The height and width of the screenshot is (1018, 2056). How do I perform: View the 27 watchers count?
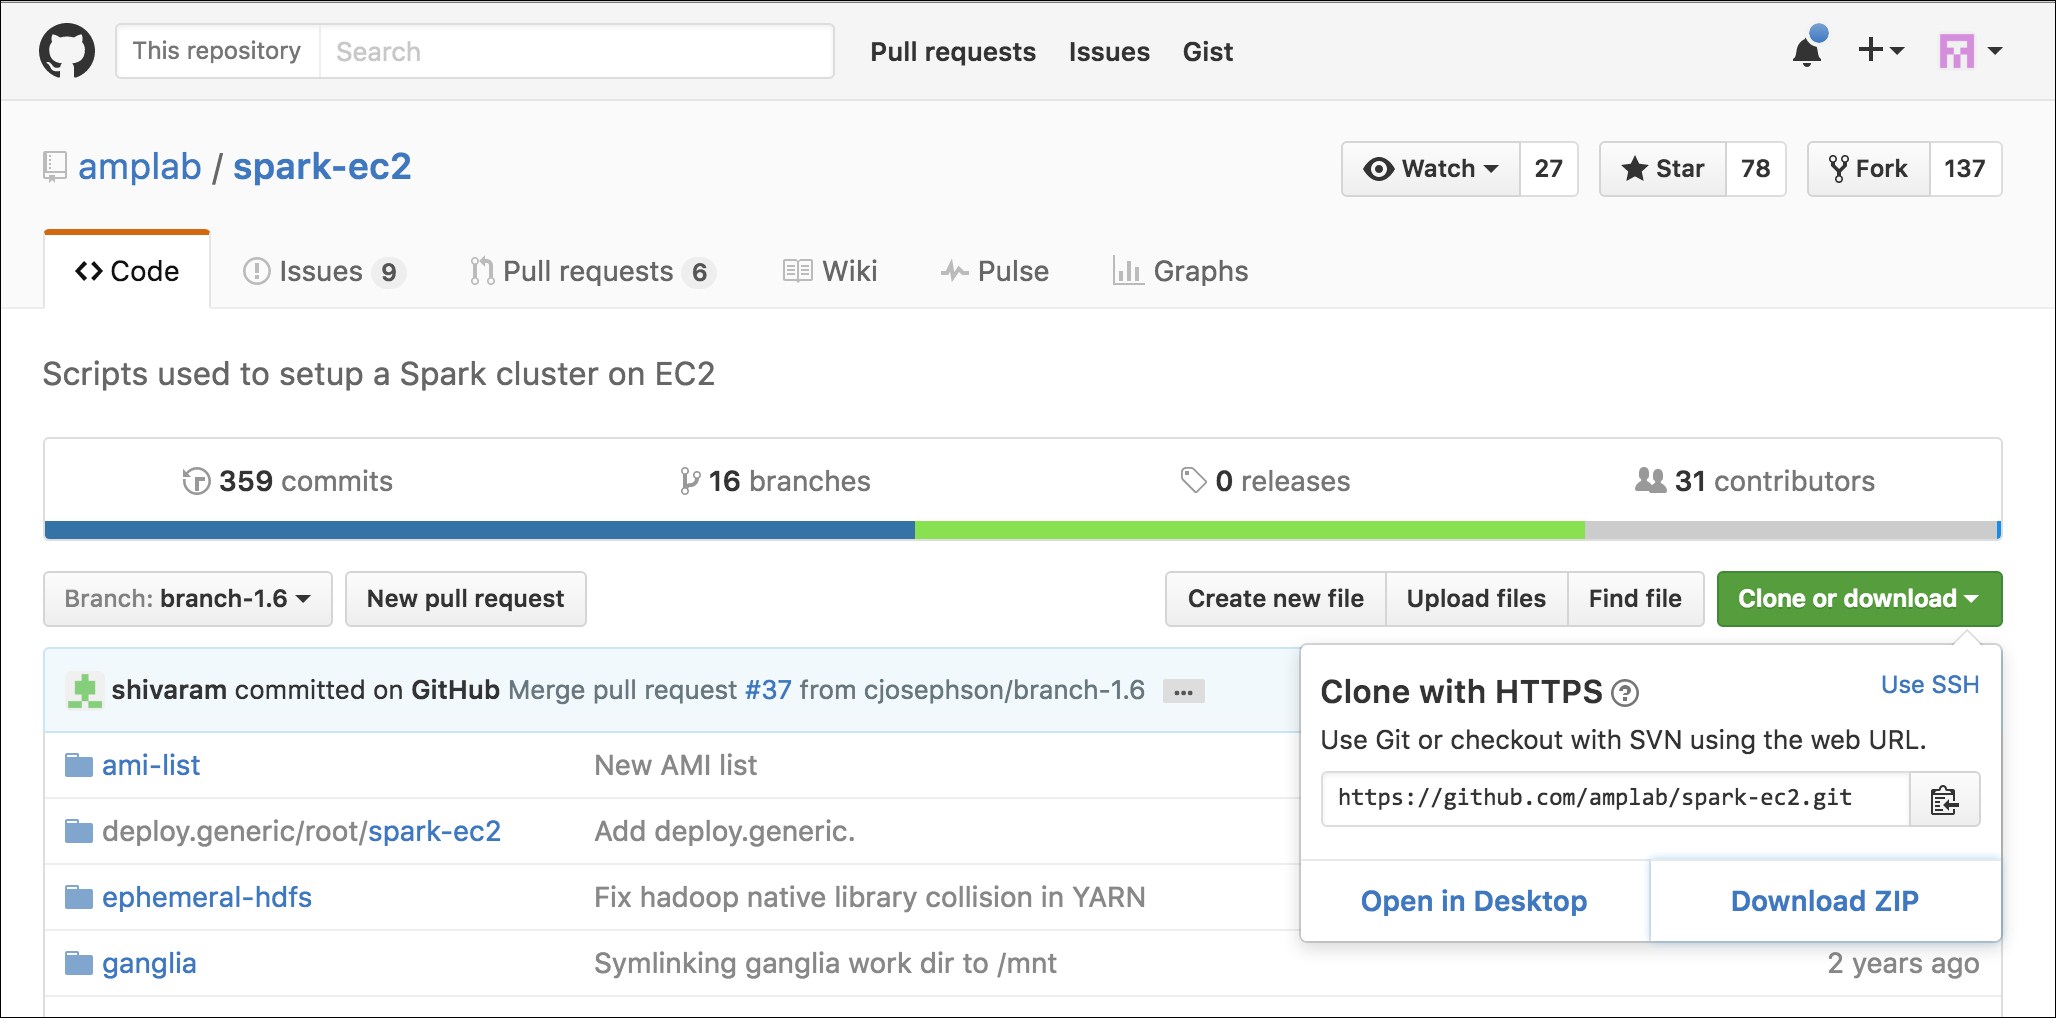(1549, 169)
